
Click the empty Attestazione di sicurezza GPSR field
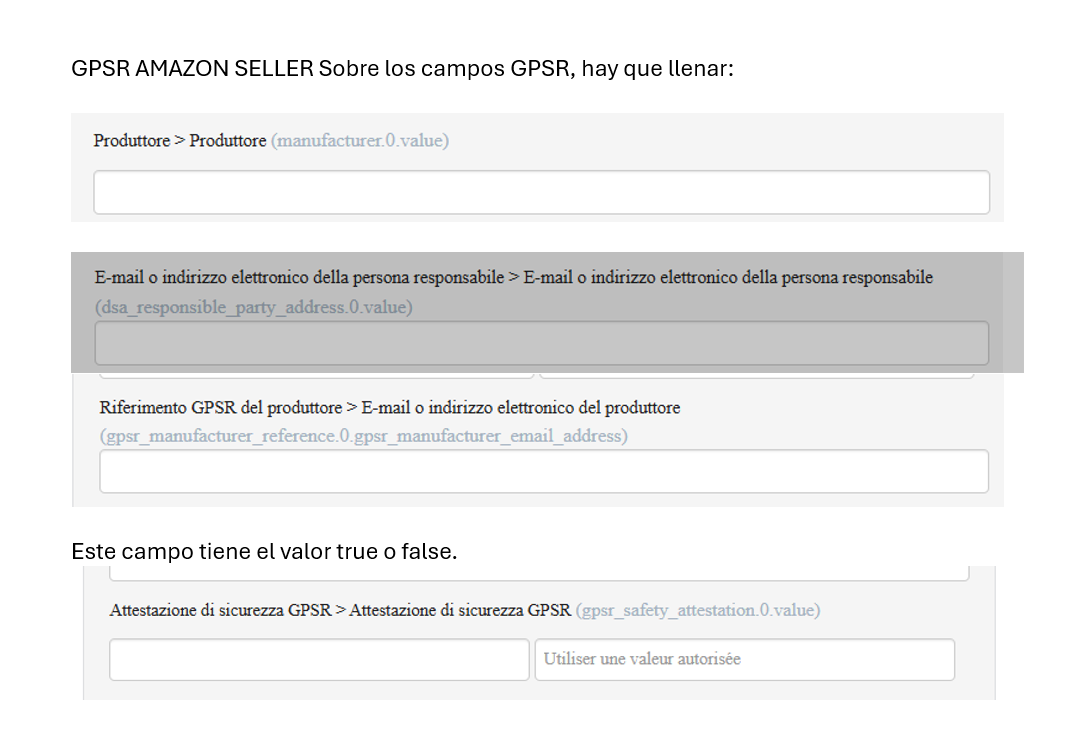tap(319, 659)
